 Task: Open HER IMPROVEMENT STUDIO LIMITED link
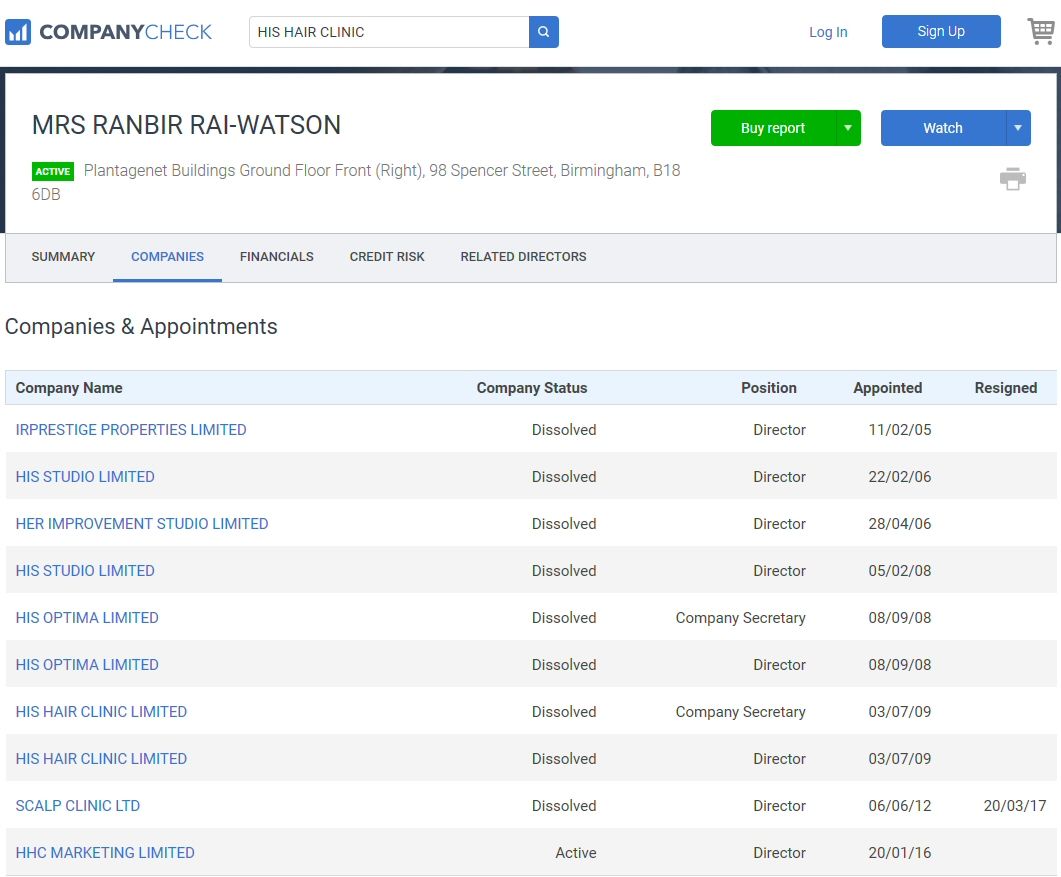coord(141,524)
